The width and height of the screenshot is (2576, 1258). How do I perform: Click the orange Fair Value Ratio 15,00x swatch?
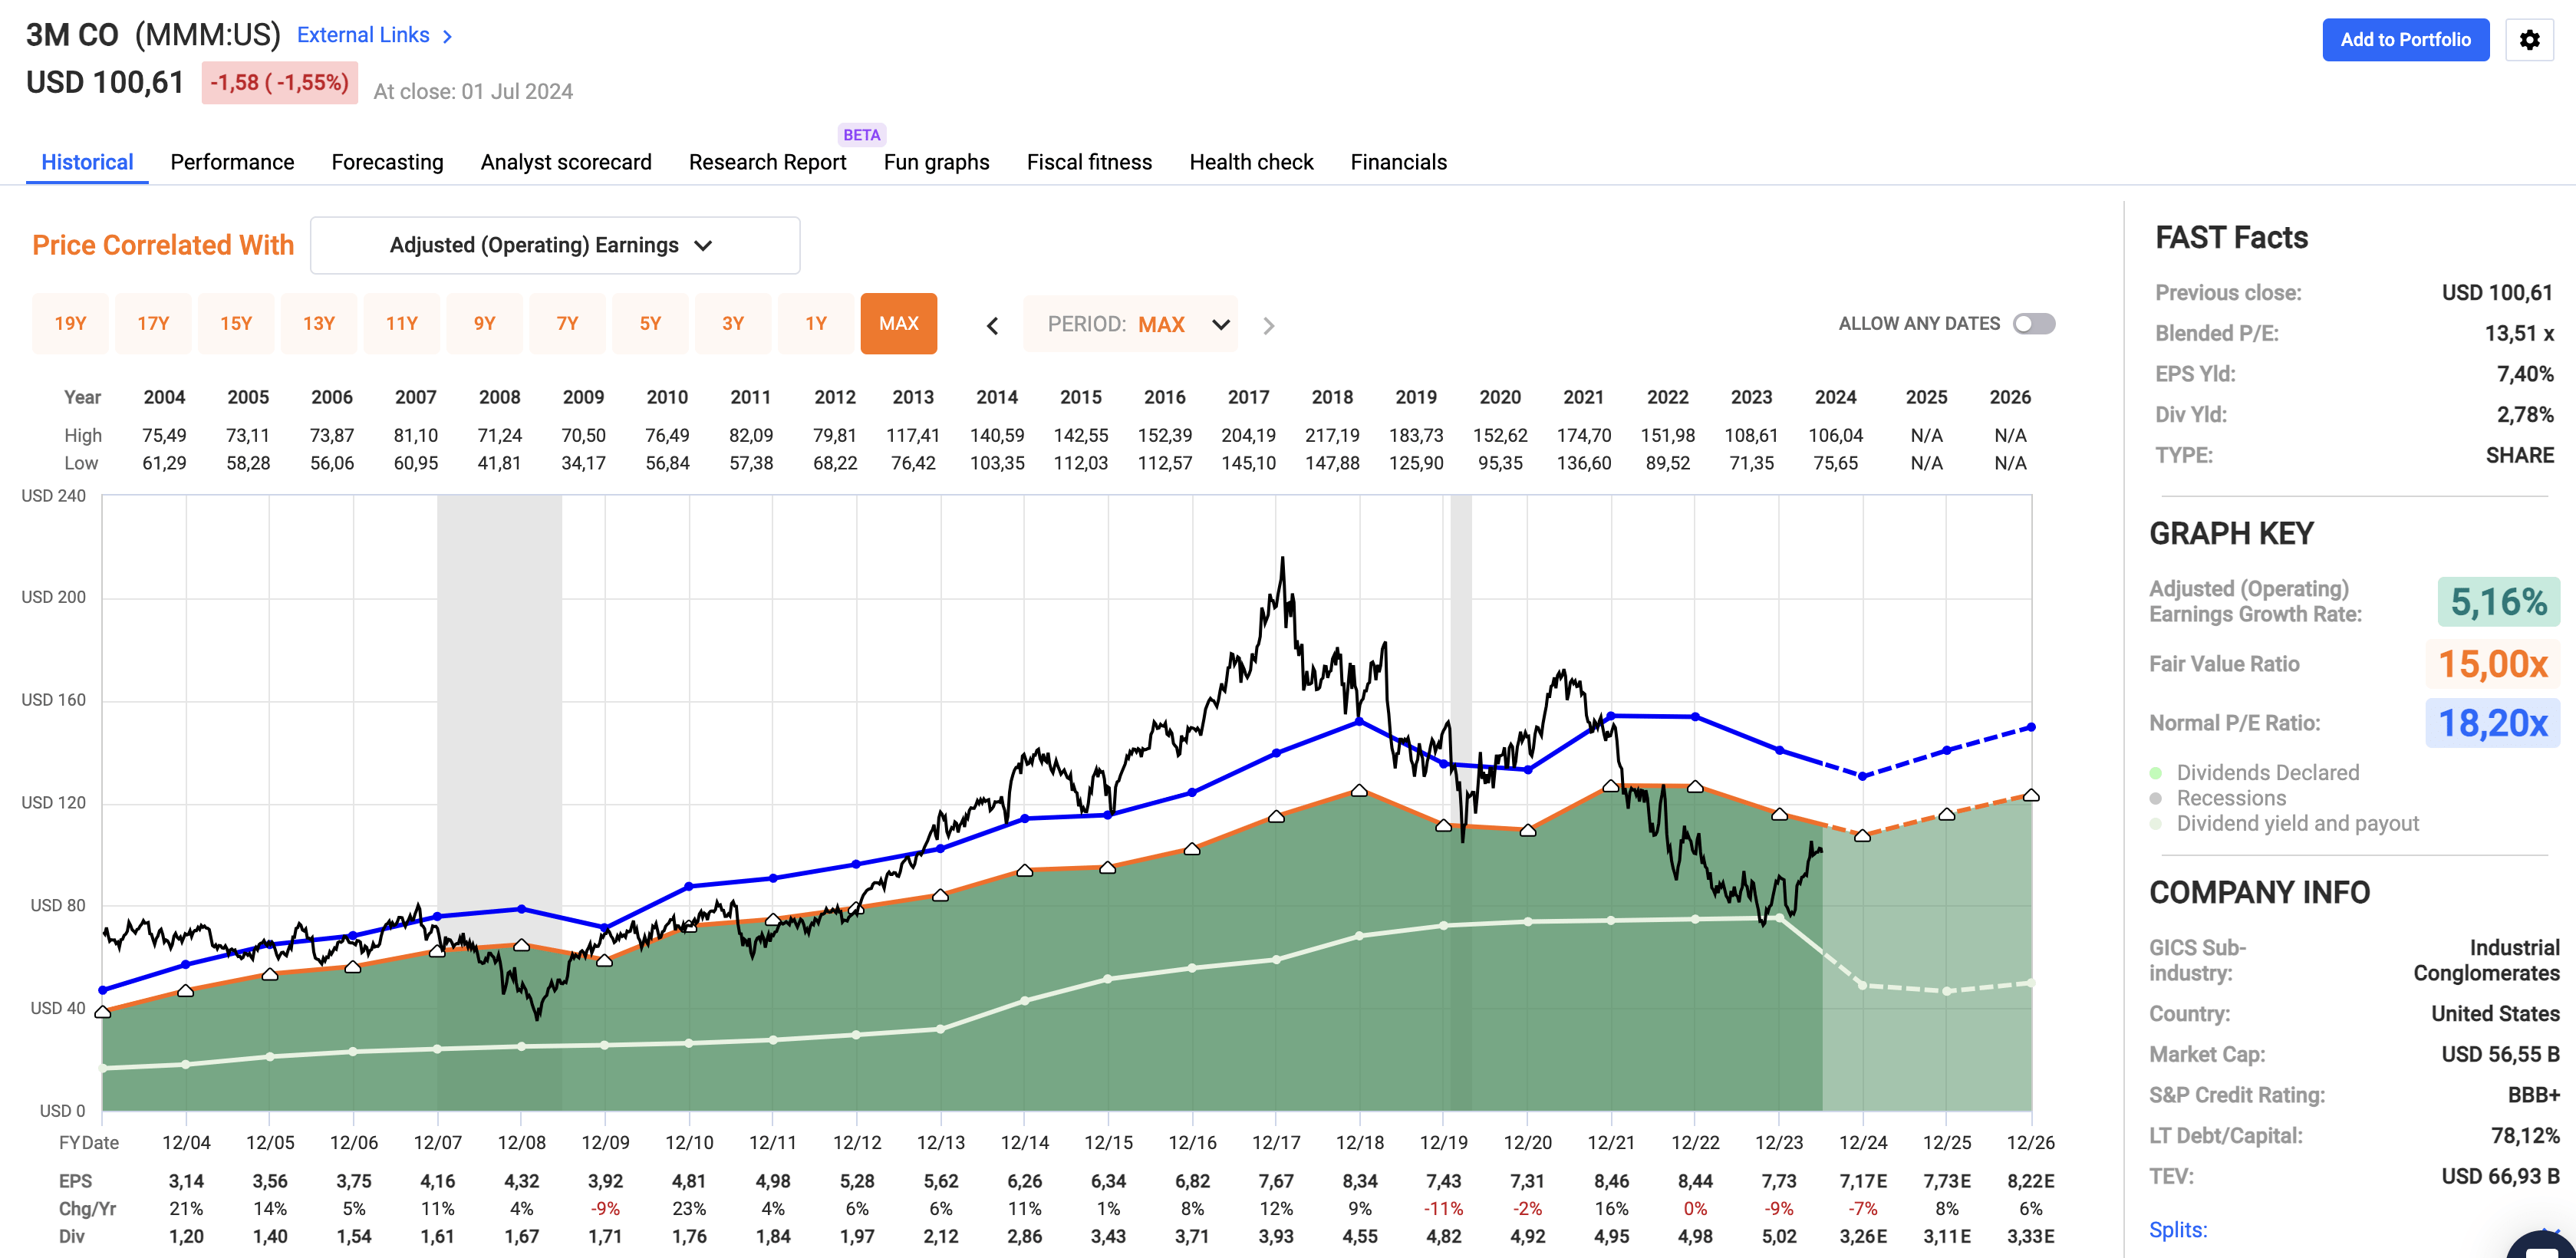[x=2492, y=663]
